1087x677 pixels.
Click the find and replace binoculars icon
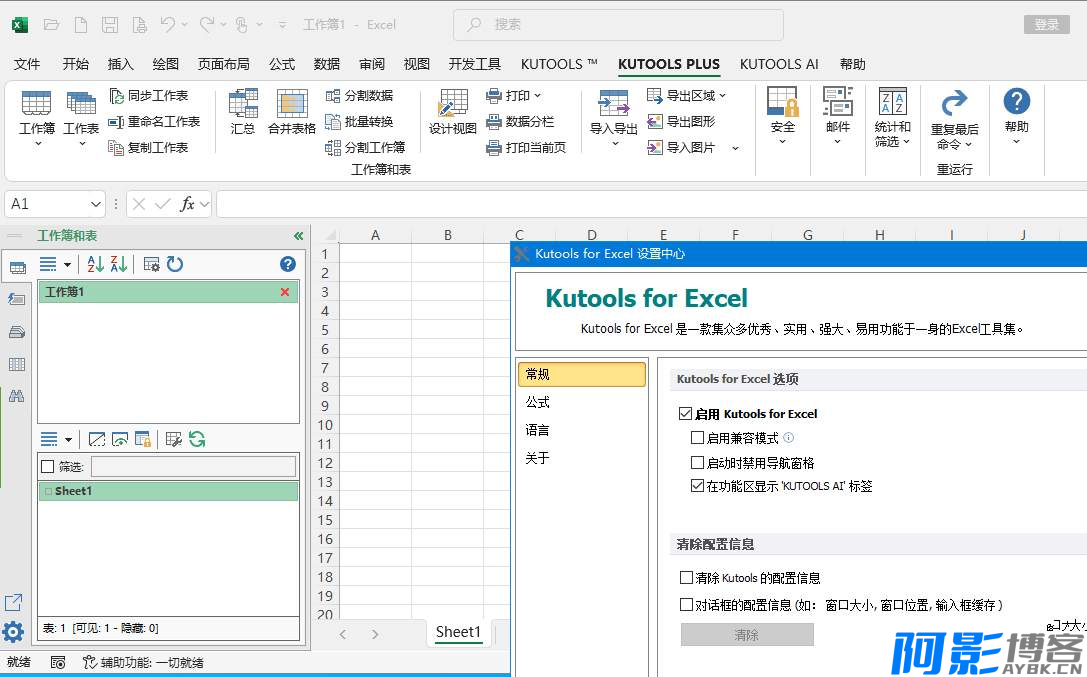click(16, 396)
